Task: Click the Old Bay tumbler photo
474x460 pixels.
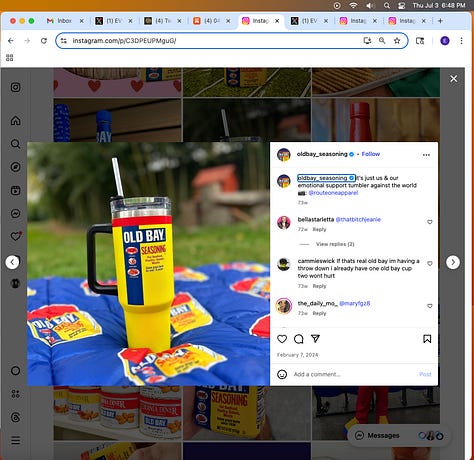Action: tap(148, 264)
